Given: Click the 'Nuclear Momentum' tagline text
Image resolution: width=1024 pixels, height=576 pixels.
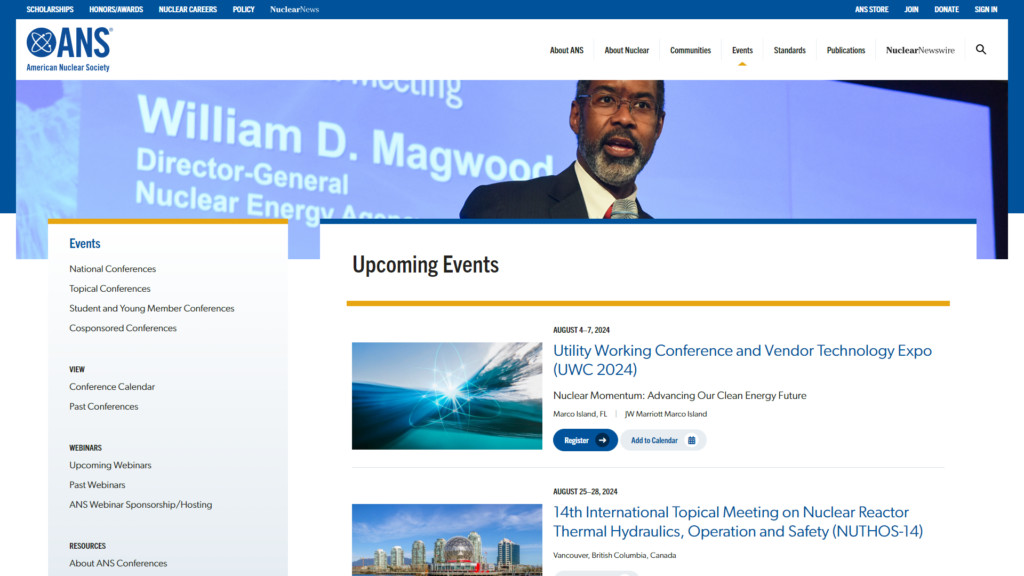Looking at the screenshot, I should click(680, 395).
